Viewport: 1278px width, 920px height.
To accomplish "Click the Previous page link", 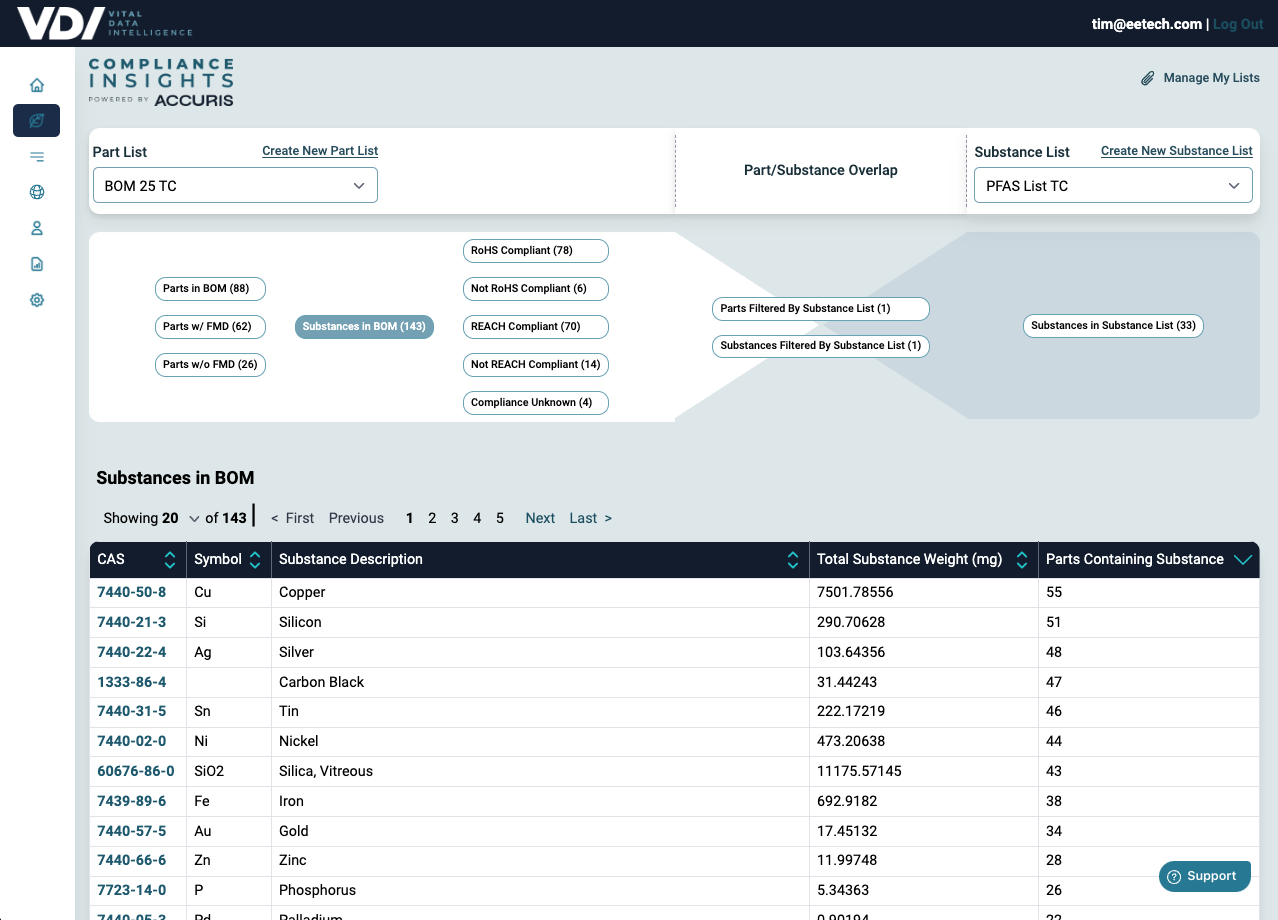I will [356, 518].
